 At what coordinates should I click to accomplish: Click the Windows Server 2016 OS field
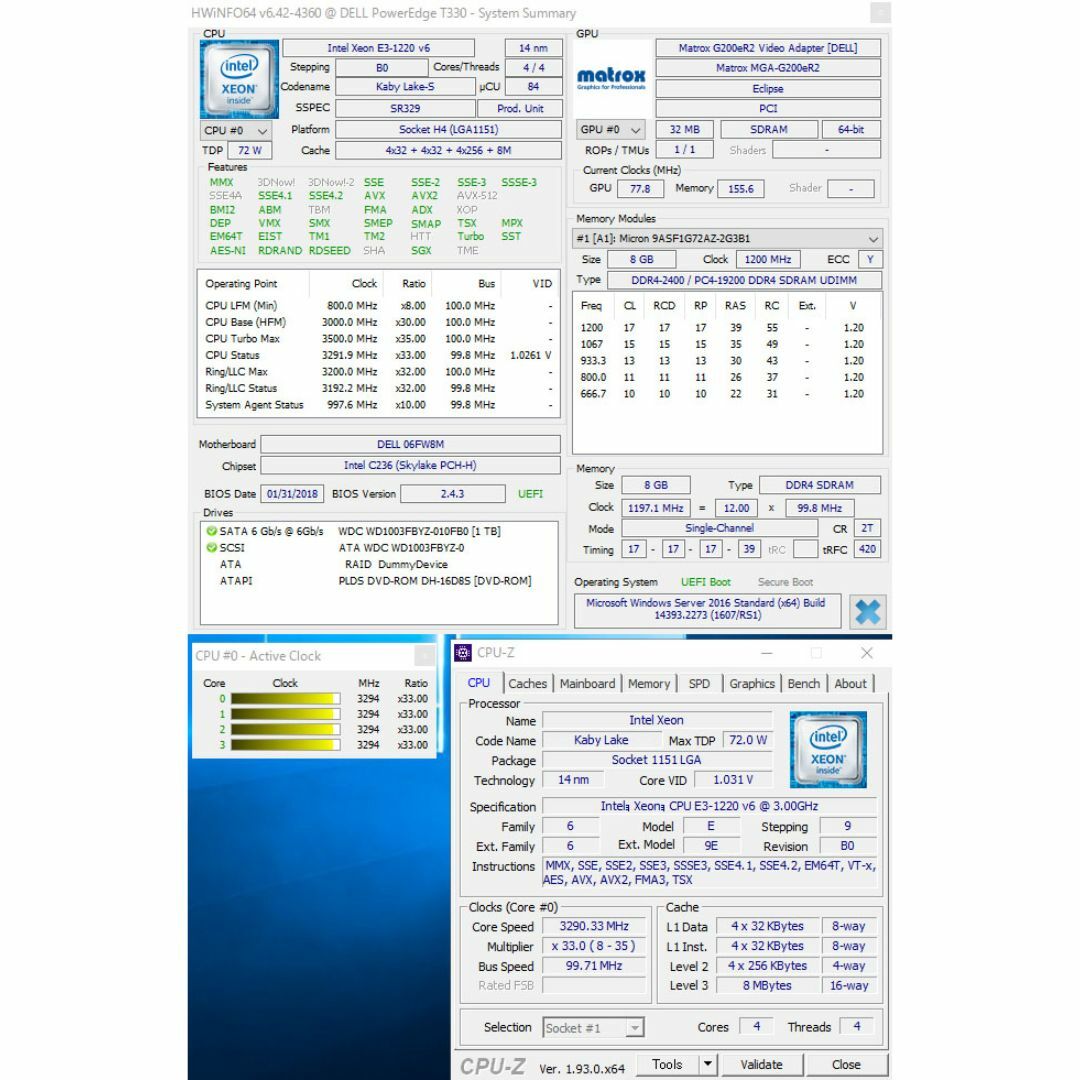point(707,609)
